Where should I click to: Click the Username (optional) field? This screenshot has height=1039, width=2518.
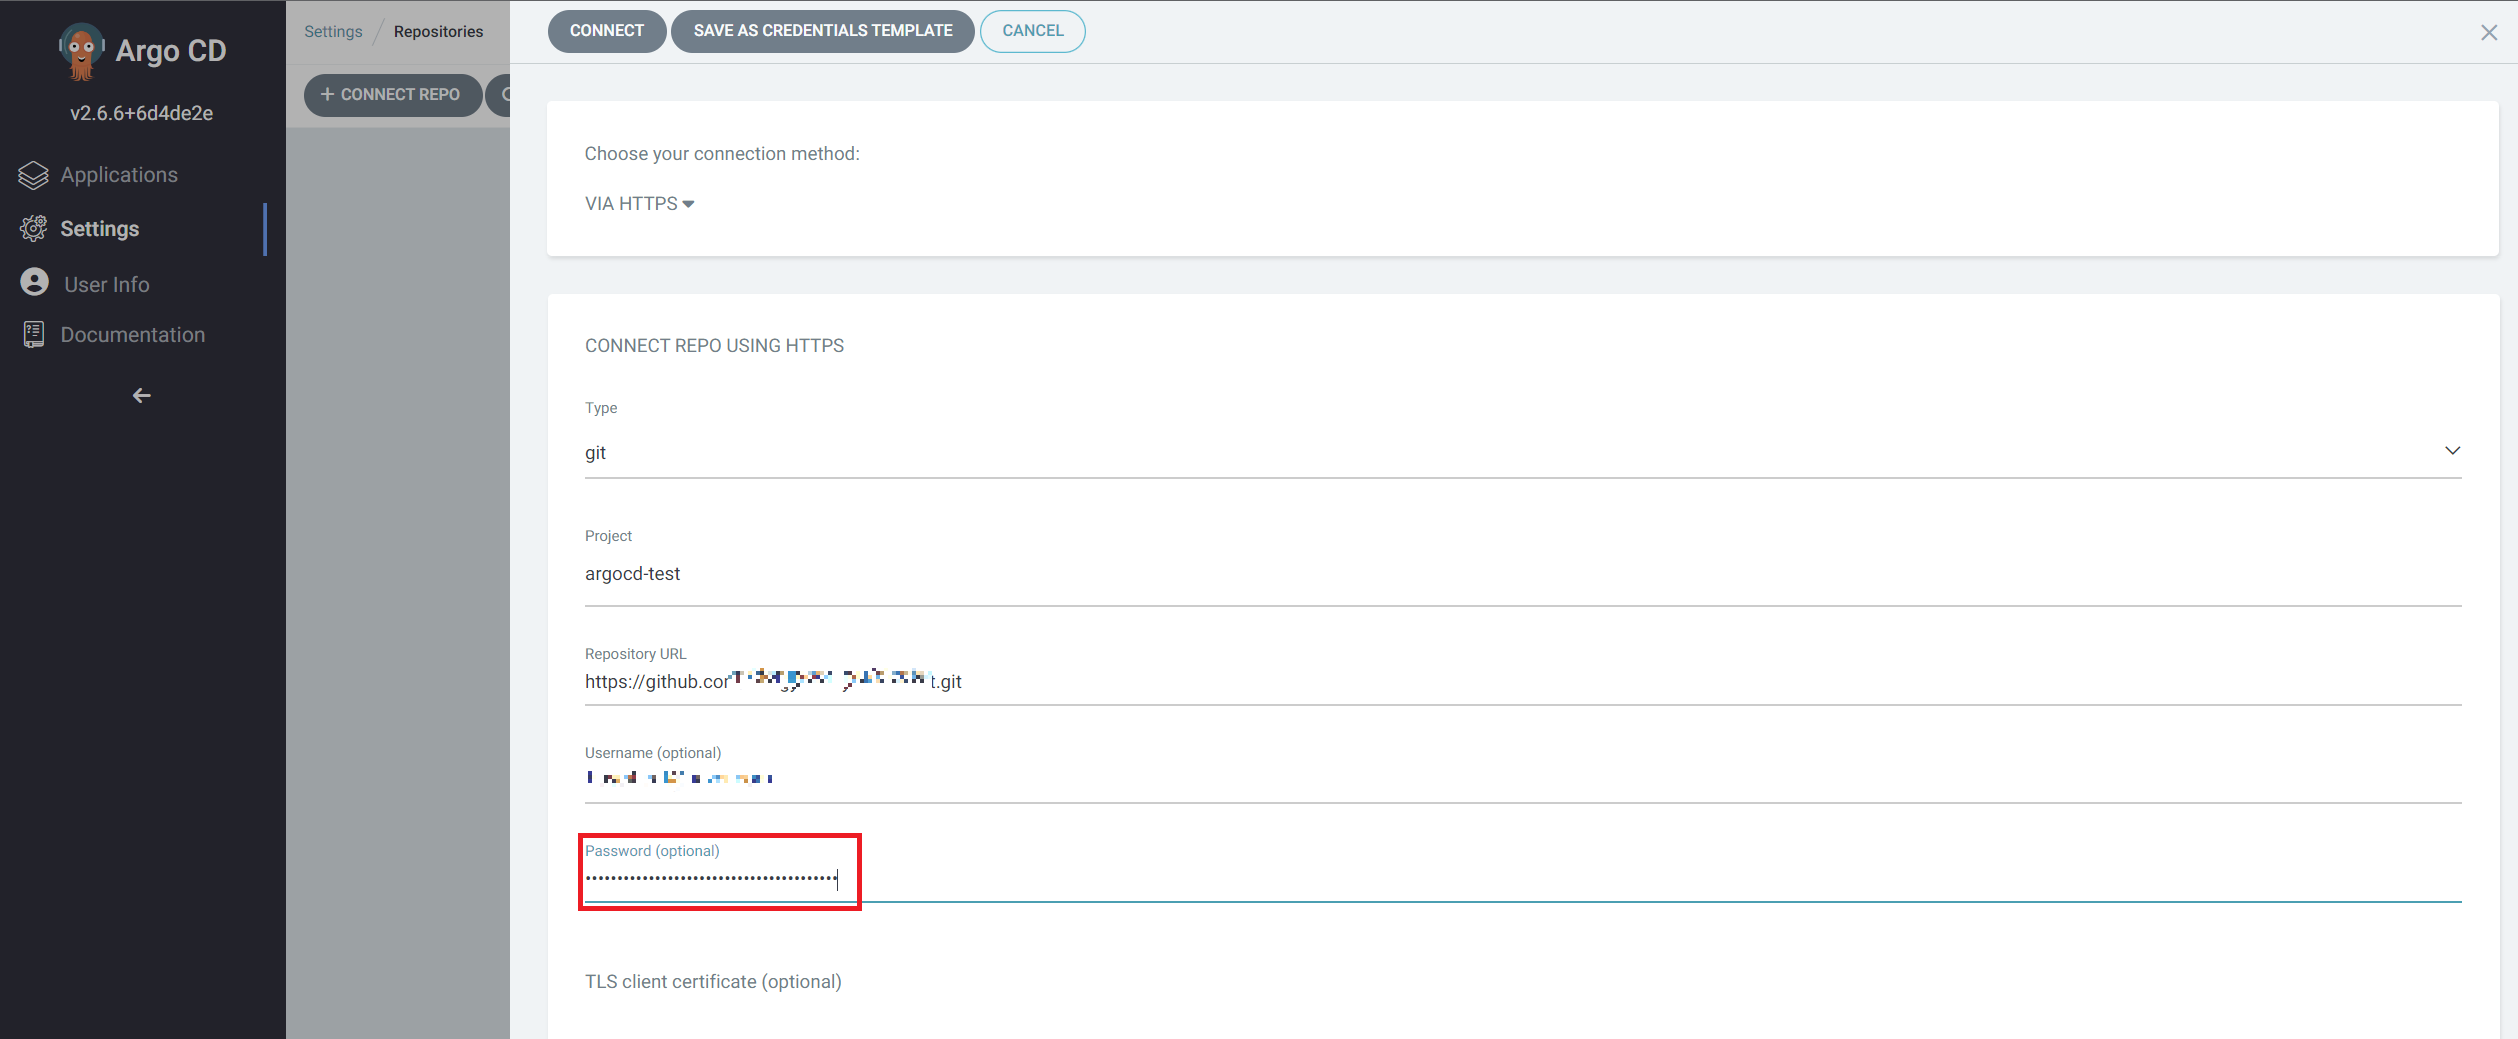1523,779
